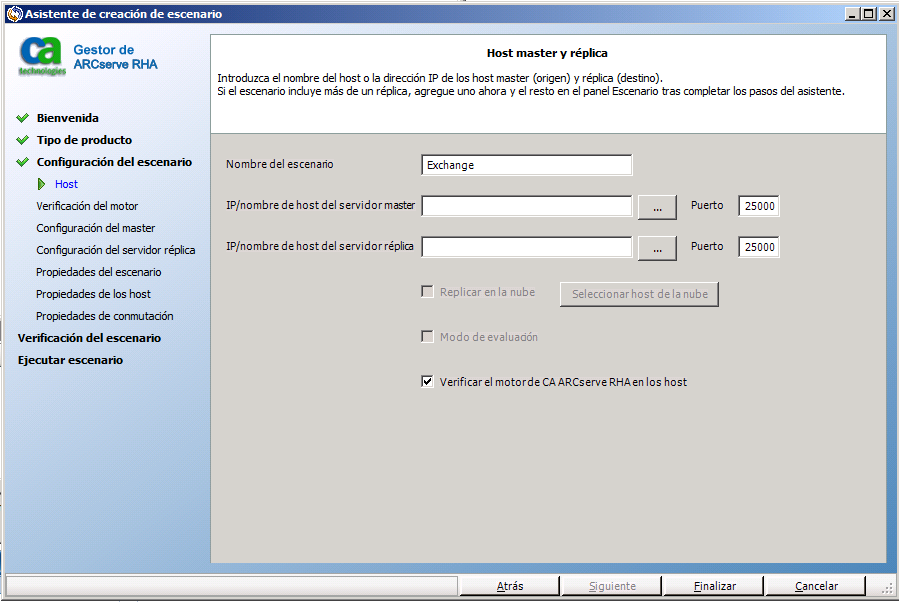This screenshot has width=899, height=602.
Task: Uncheck Verificar el motor de CA ARCserve RHA
Action: (x=427, y=381)
